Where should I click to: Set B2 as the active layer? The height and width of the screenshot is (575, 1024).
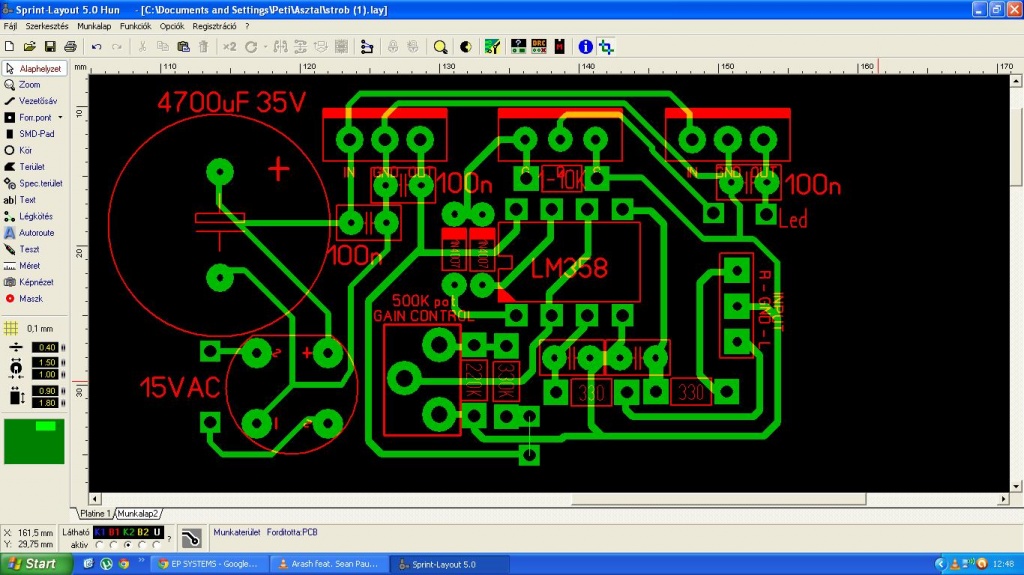[x=142, y=545]
